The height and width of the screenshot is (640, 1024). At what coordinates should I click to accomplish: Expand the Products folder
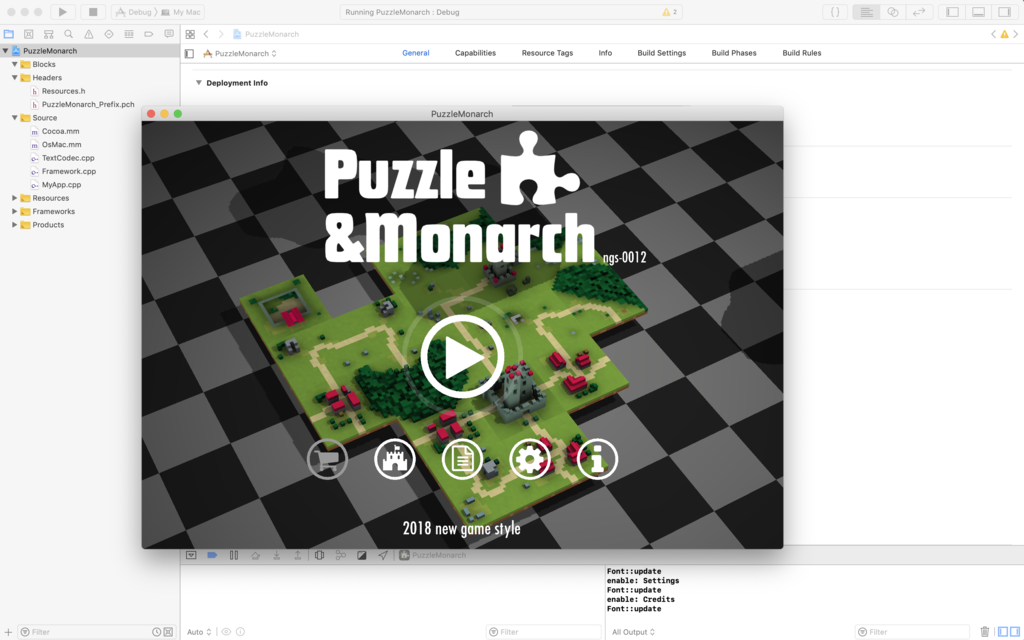coord(14,225)
